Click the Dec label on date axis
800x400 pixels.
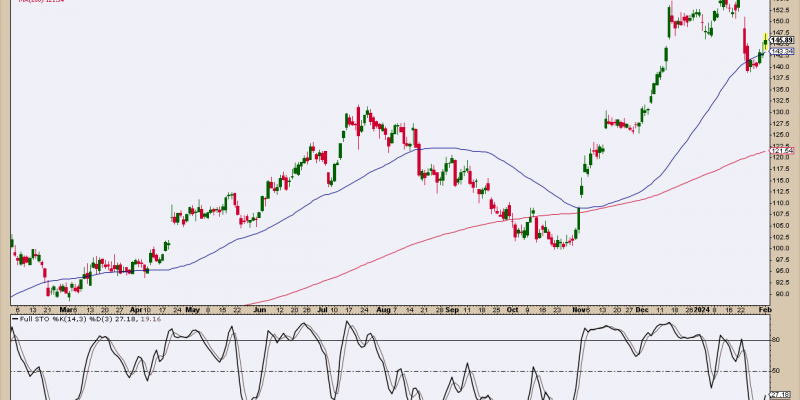pyautogui.click(x=644, y=310)
